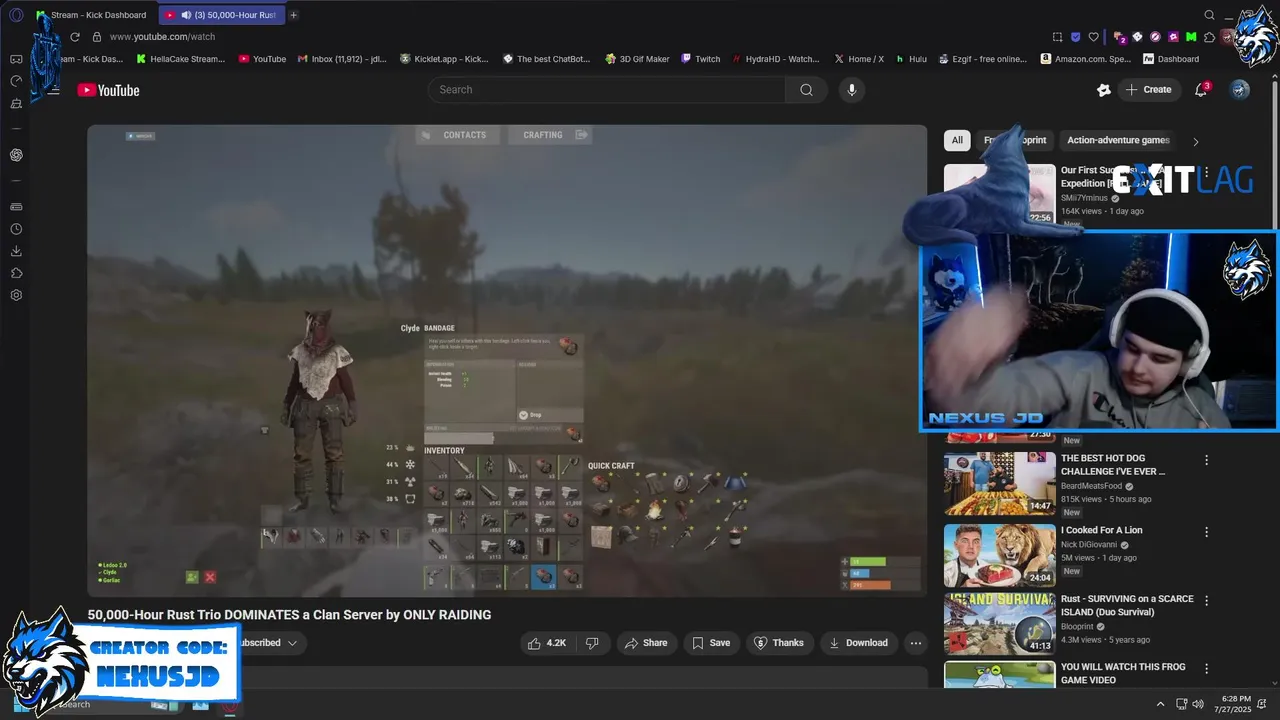Open Gmail Inbox bookmark

342,59
